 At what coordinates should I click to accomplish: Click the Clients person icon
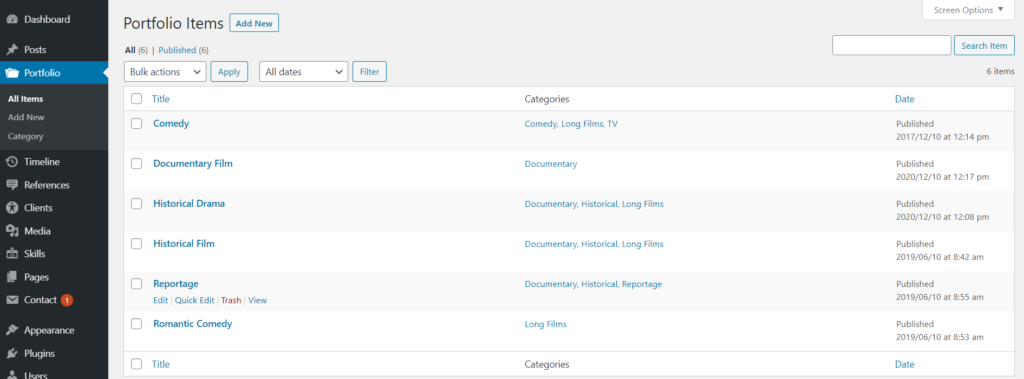point(12,208)
